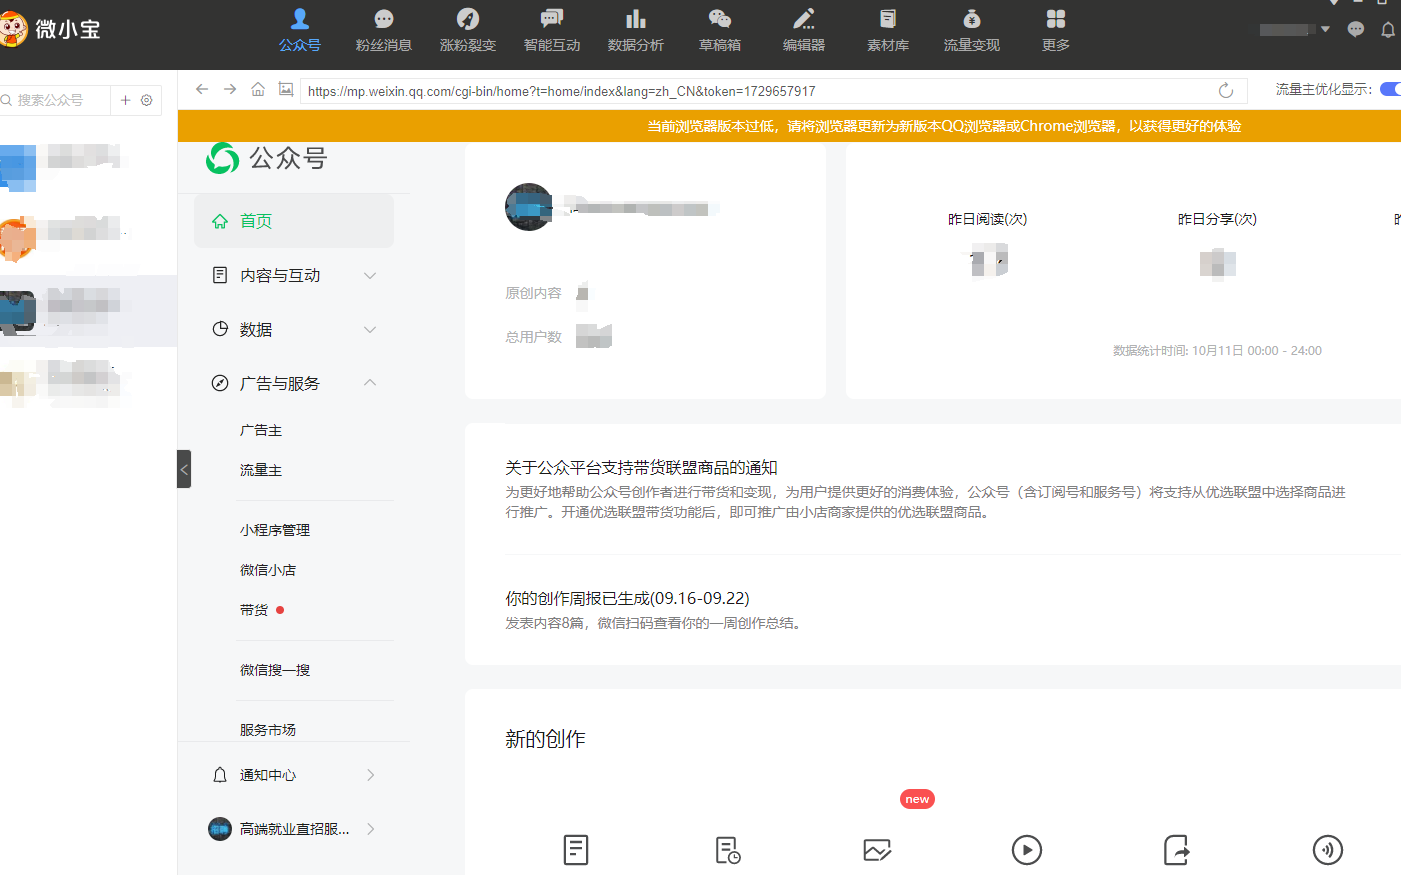
Task: Open 你的创作周报已生成 notice
Action: (627, 598)
